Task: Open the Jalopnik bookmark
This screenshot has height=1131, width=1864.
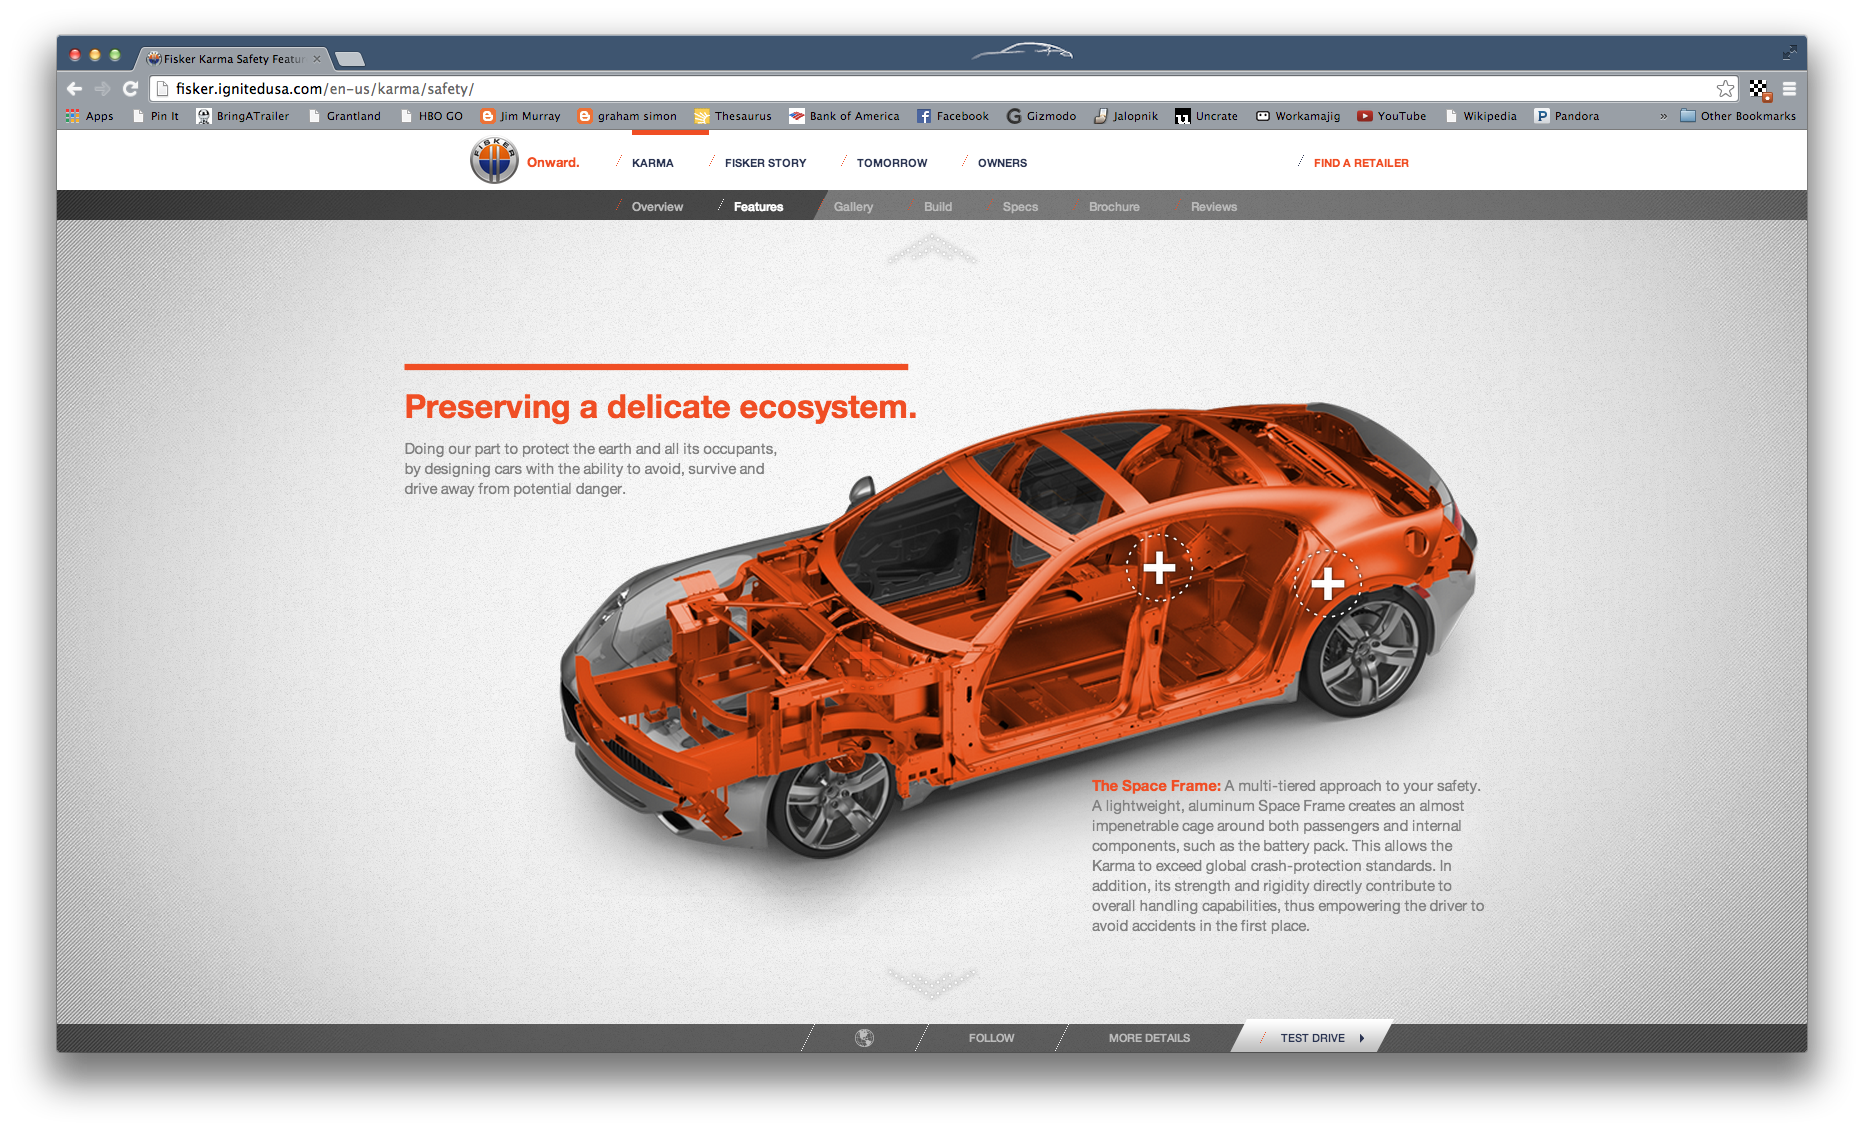Action: tap(1126, 116)
